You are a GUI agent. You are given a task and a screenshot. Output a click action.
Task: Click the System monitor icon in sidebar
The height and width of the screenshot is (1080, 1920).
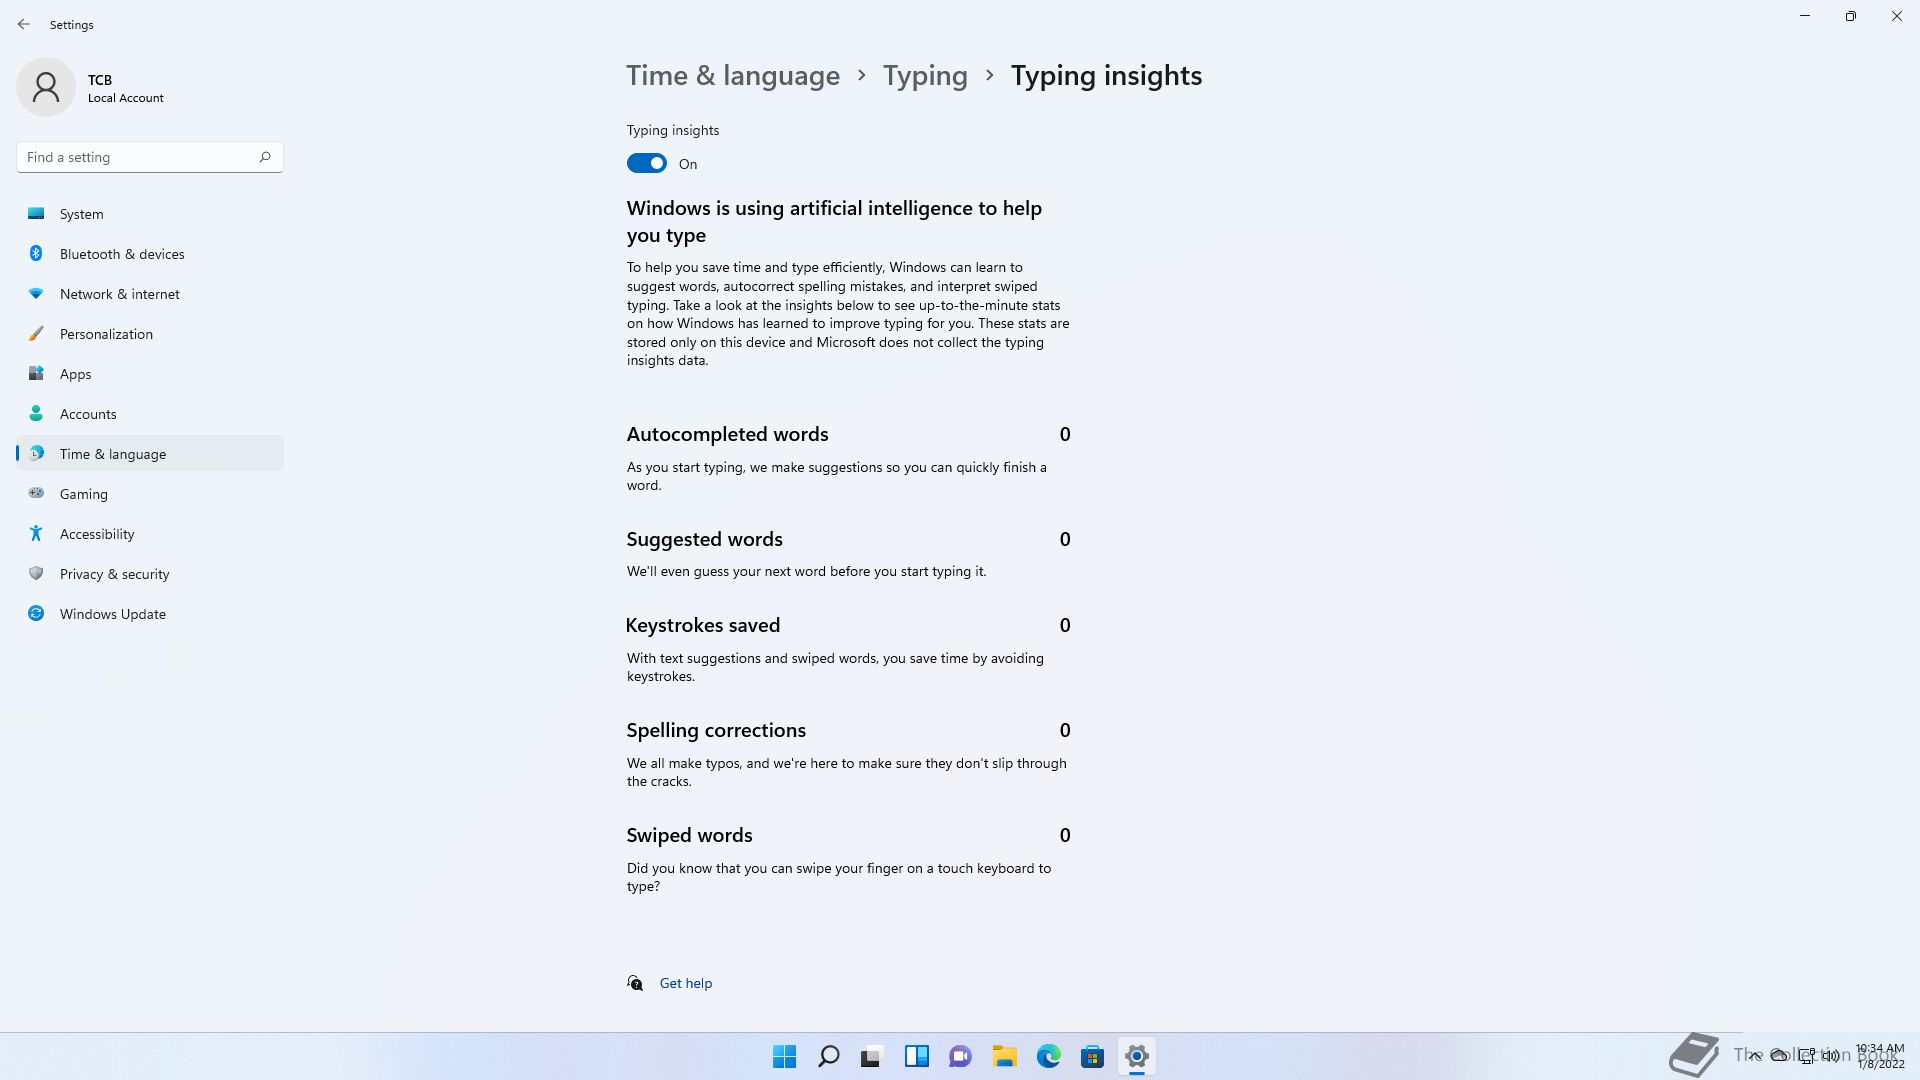click(36, 213)
